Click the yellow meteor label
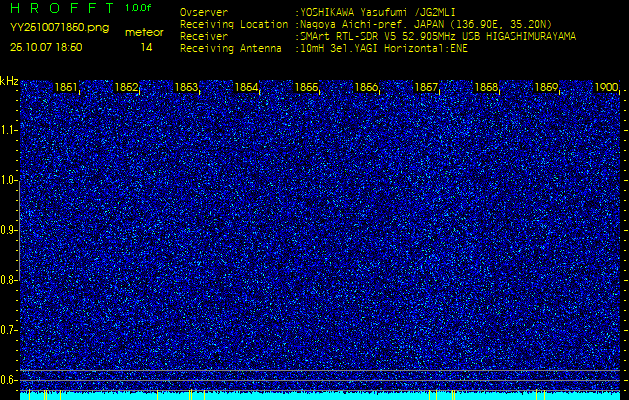The height and width of the screenshot is (400, 629). tap(144, 32)
